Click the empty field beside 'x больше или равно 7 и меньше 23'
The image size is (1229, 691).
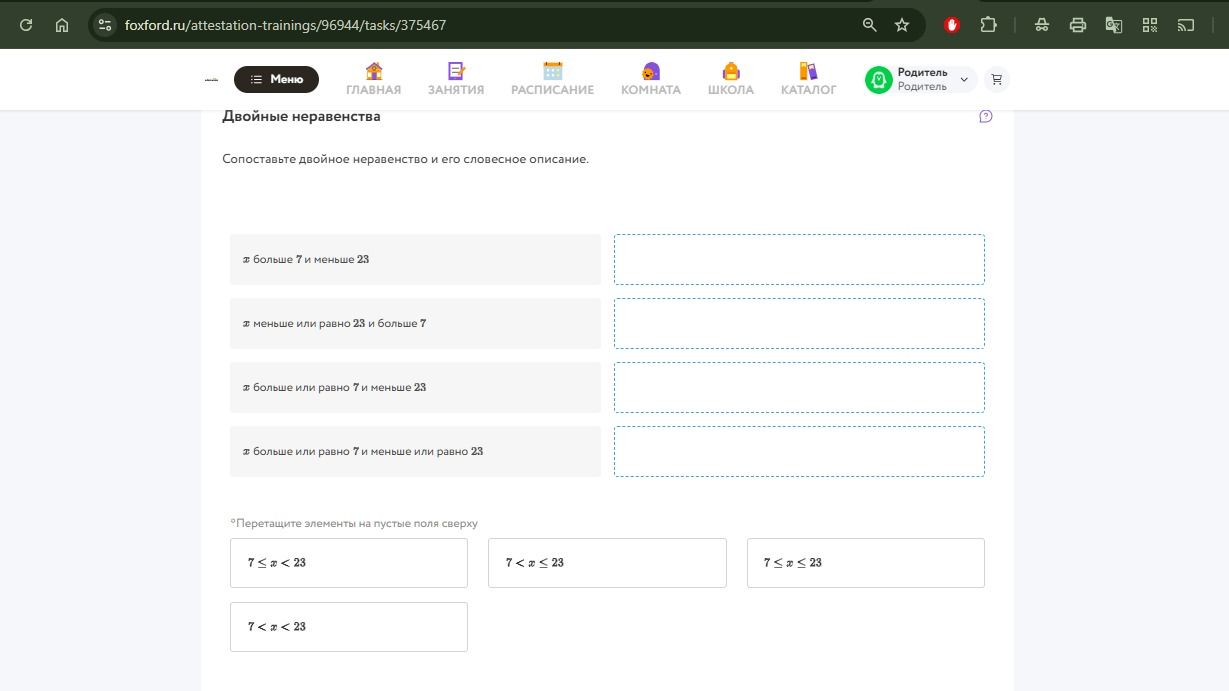799,387
